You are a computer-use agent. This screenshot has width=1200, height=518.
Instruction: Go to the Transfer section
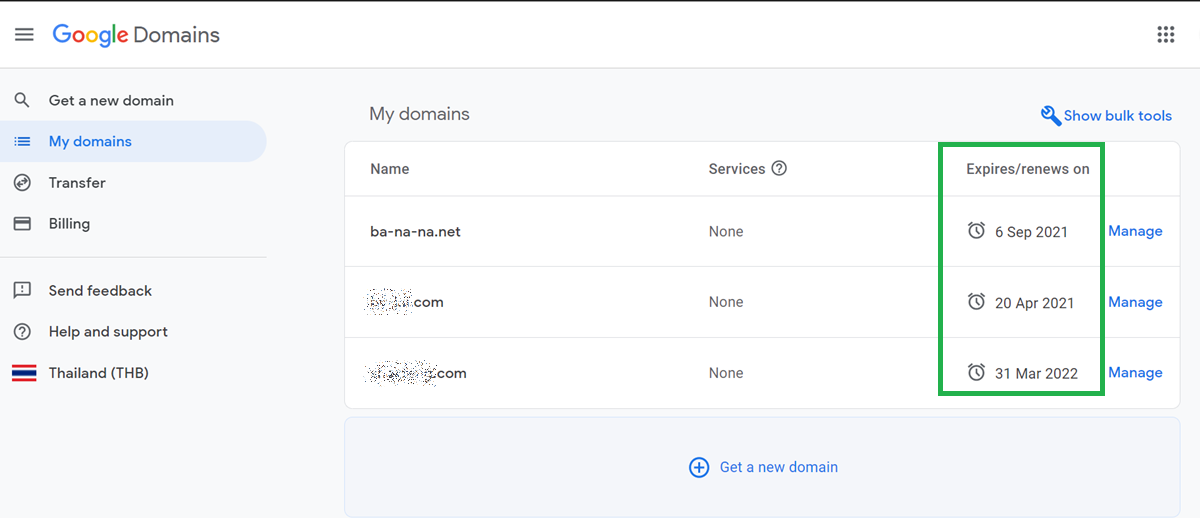[77, 183]
